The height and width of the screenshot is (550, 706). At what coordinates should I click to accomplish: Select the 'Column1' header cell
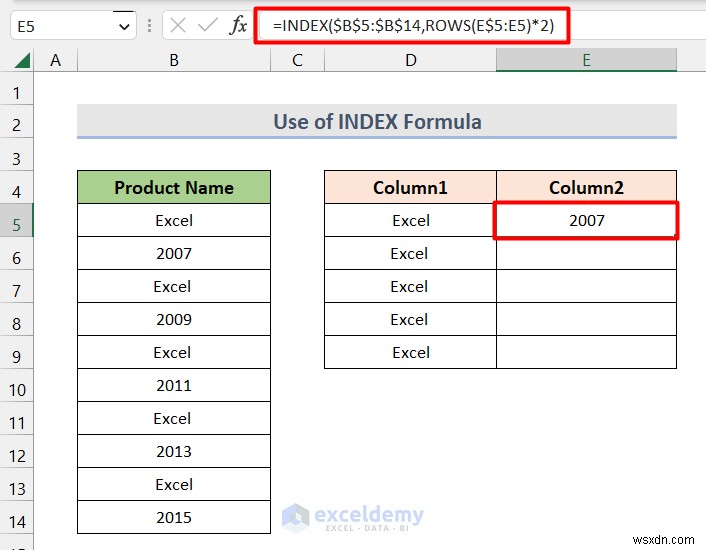click(410, 187)
